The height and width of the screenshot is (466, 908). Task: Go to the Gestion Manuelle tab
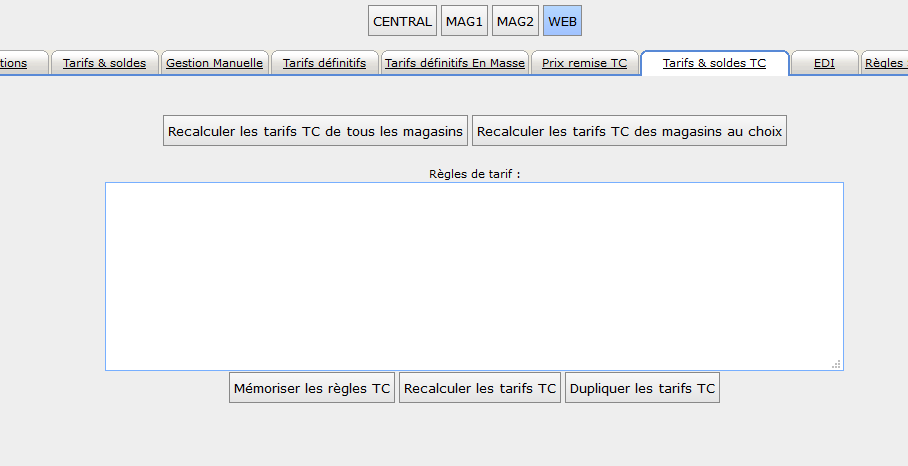click(x=214, y=63)
